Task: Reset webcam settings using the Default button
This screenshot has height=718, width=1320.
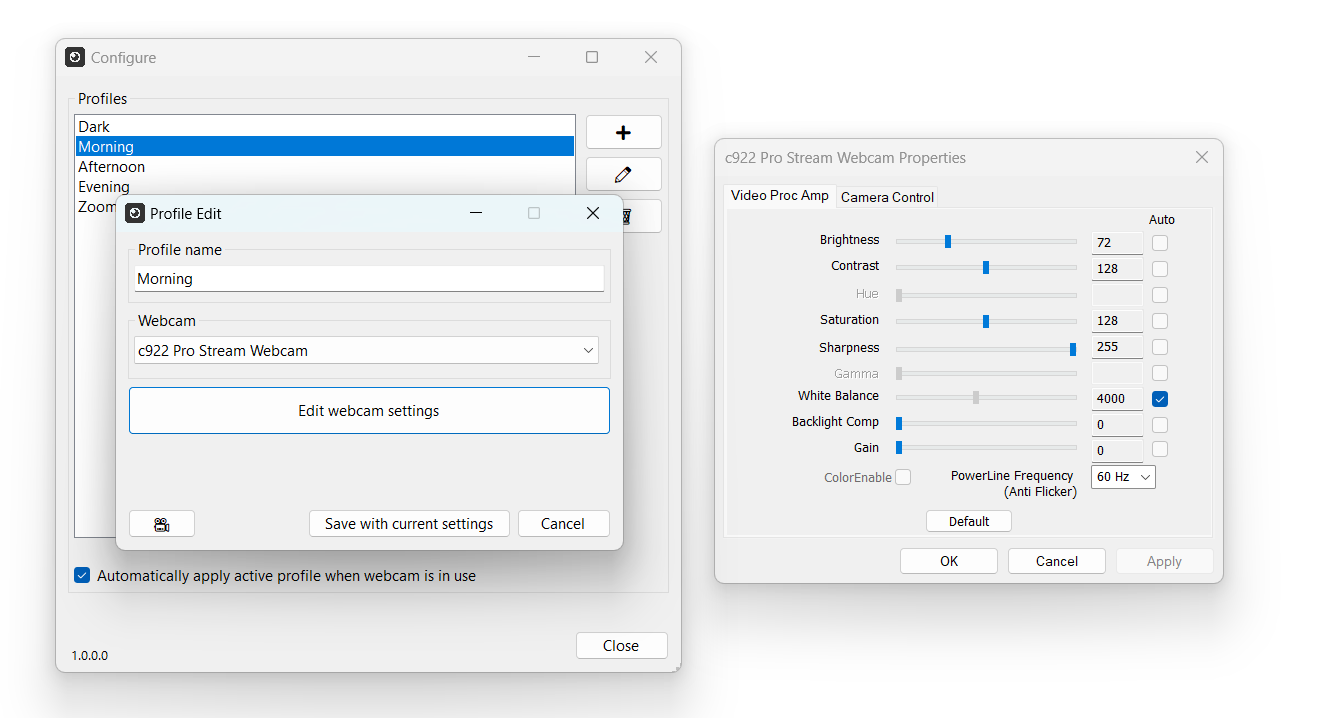Action: [x=968, y=520]
